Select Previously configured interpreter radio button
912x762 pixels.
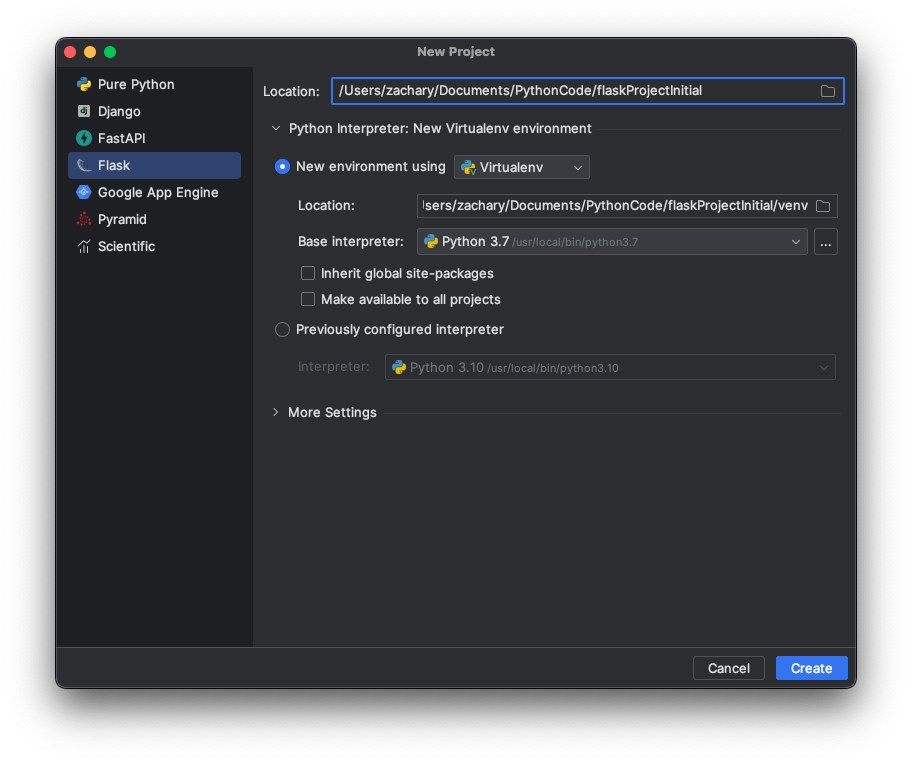pos(282,330)
